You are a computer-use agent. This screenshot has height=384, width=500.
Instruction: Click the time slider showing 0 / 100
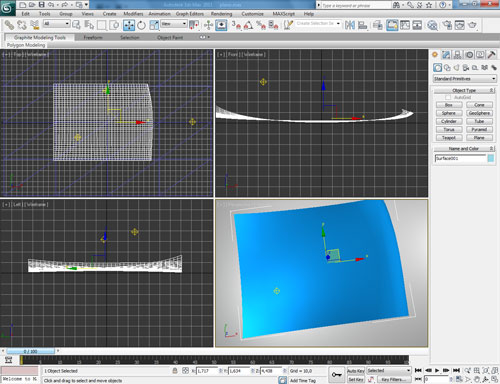pyautogui.click(x=30, y=351)
